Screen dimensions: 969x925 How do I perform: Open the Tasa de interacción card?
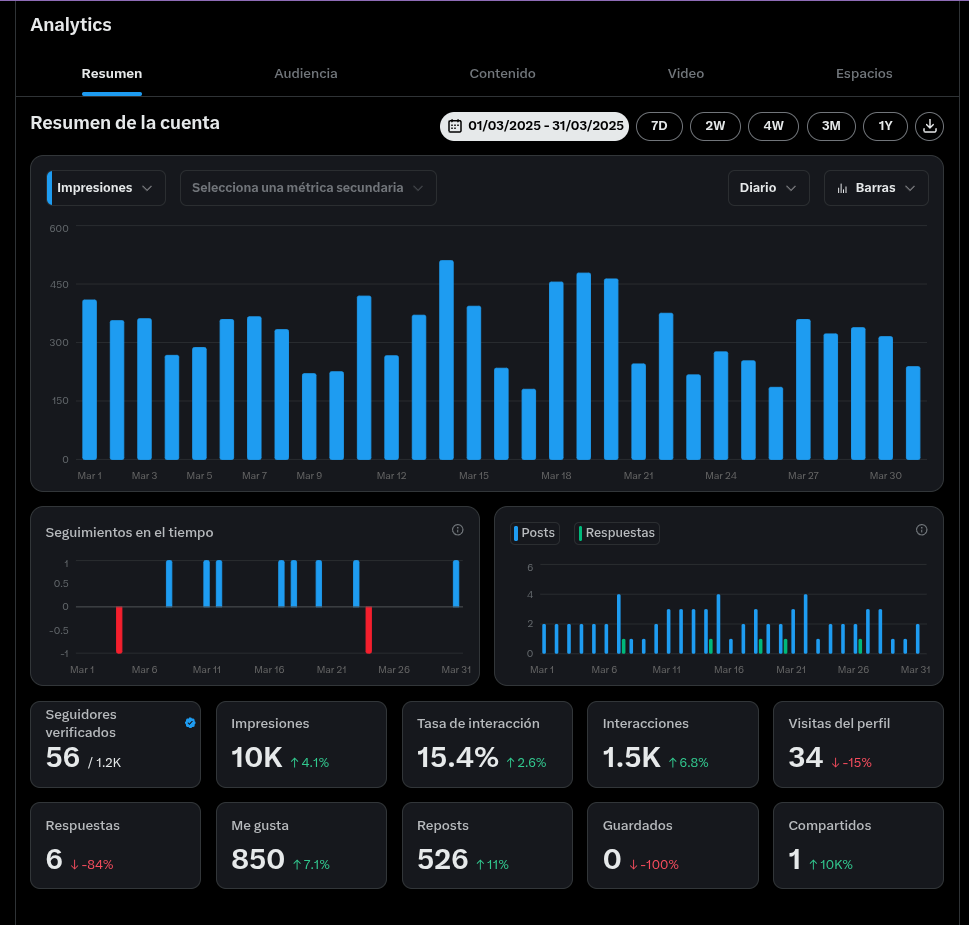pos(487,744)
